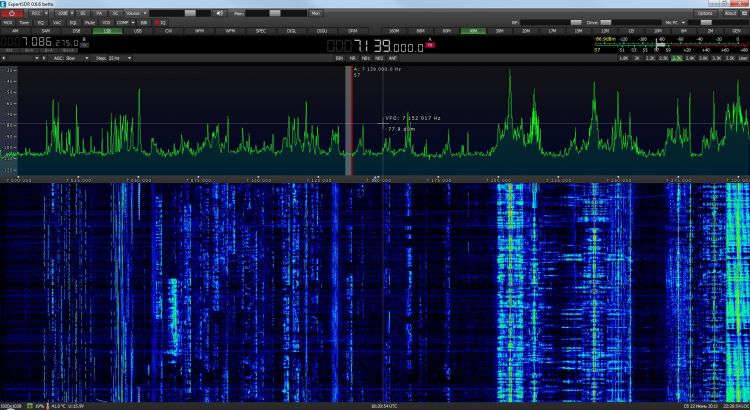Click the small window icon next to About
Image resolution: width=750 pixels, height=410 pixels.
coord(744,13)
